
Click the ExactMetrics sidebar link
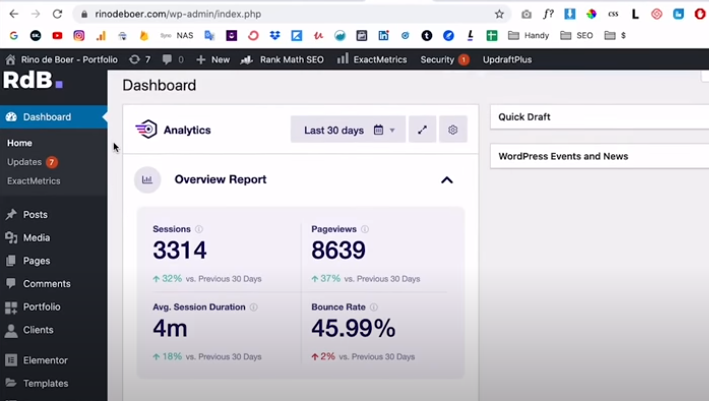pos(33,181)
